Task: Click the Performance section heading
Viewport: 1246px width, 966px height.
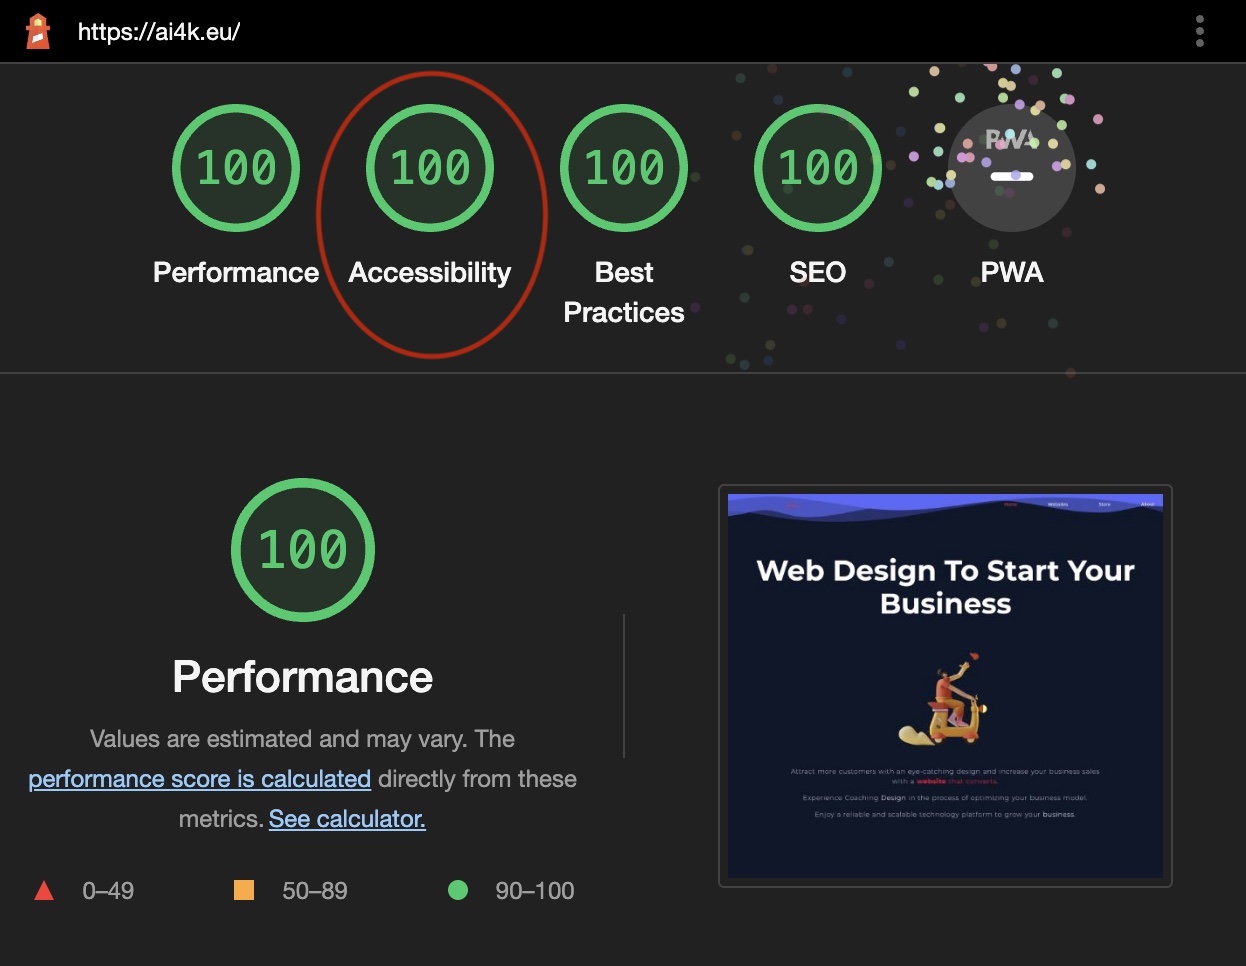Action: pos(302,677)
